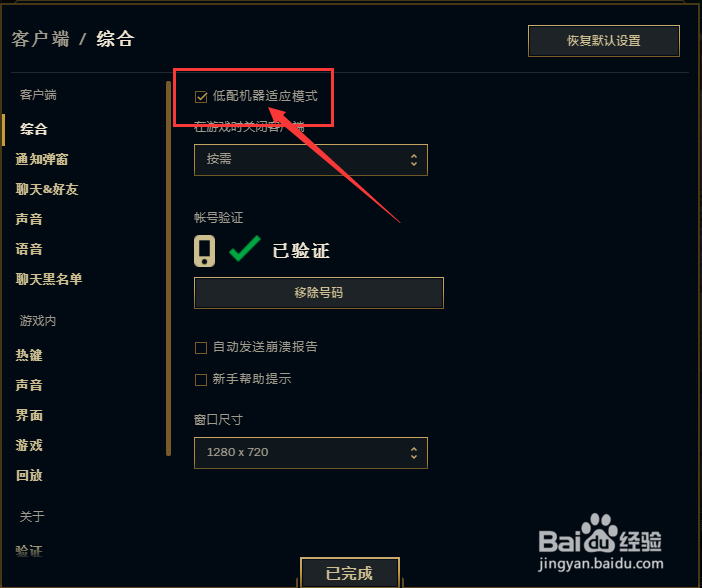Enable 新手帮助提示 checkbox
This screenshot has height=588, width=702.
(201, 380)
